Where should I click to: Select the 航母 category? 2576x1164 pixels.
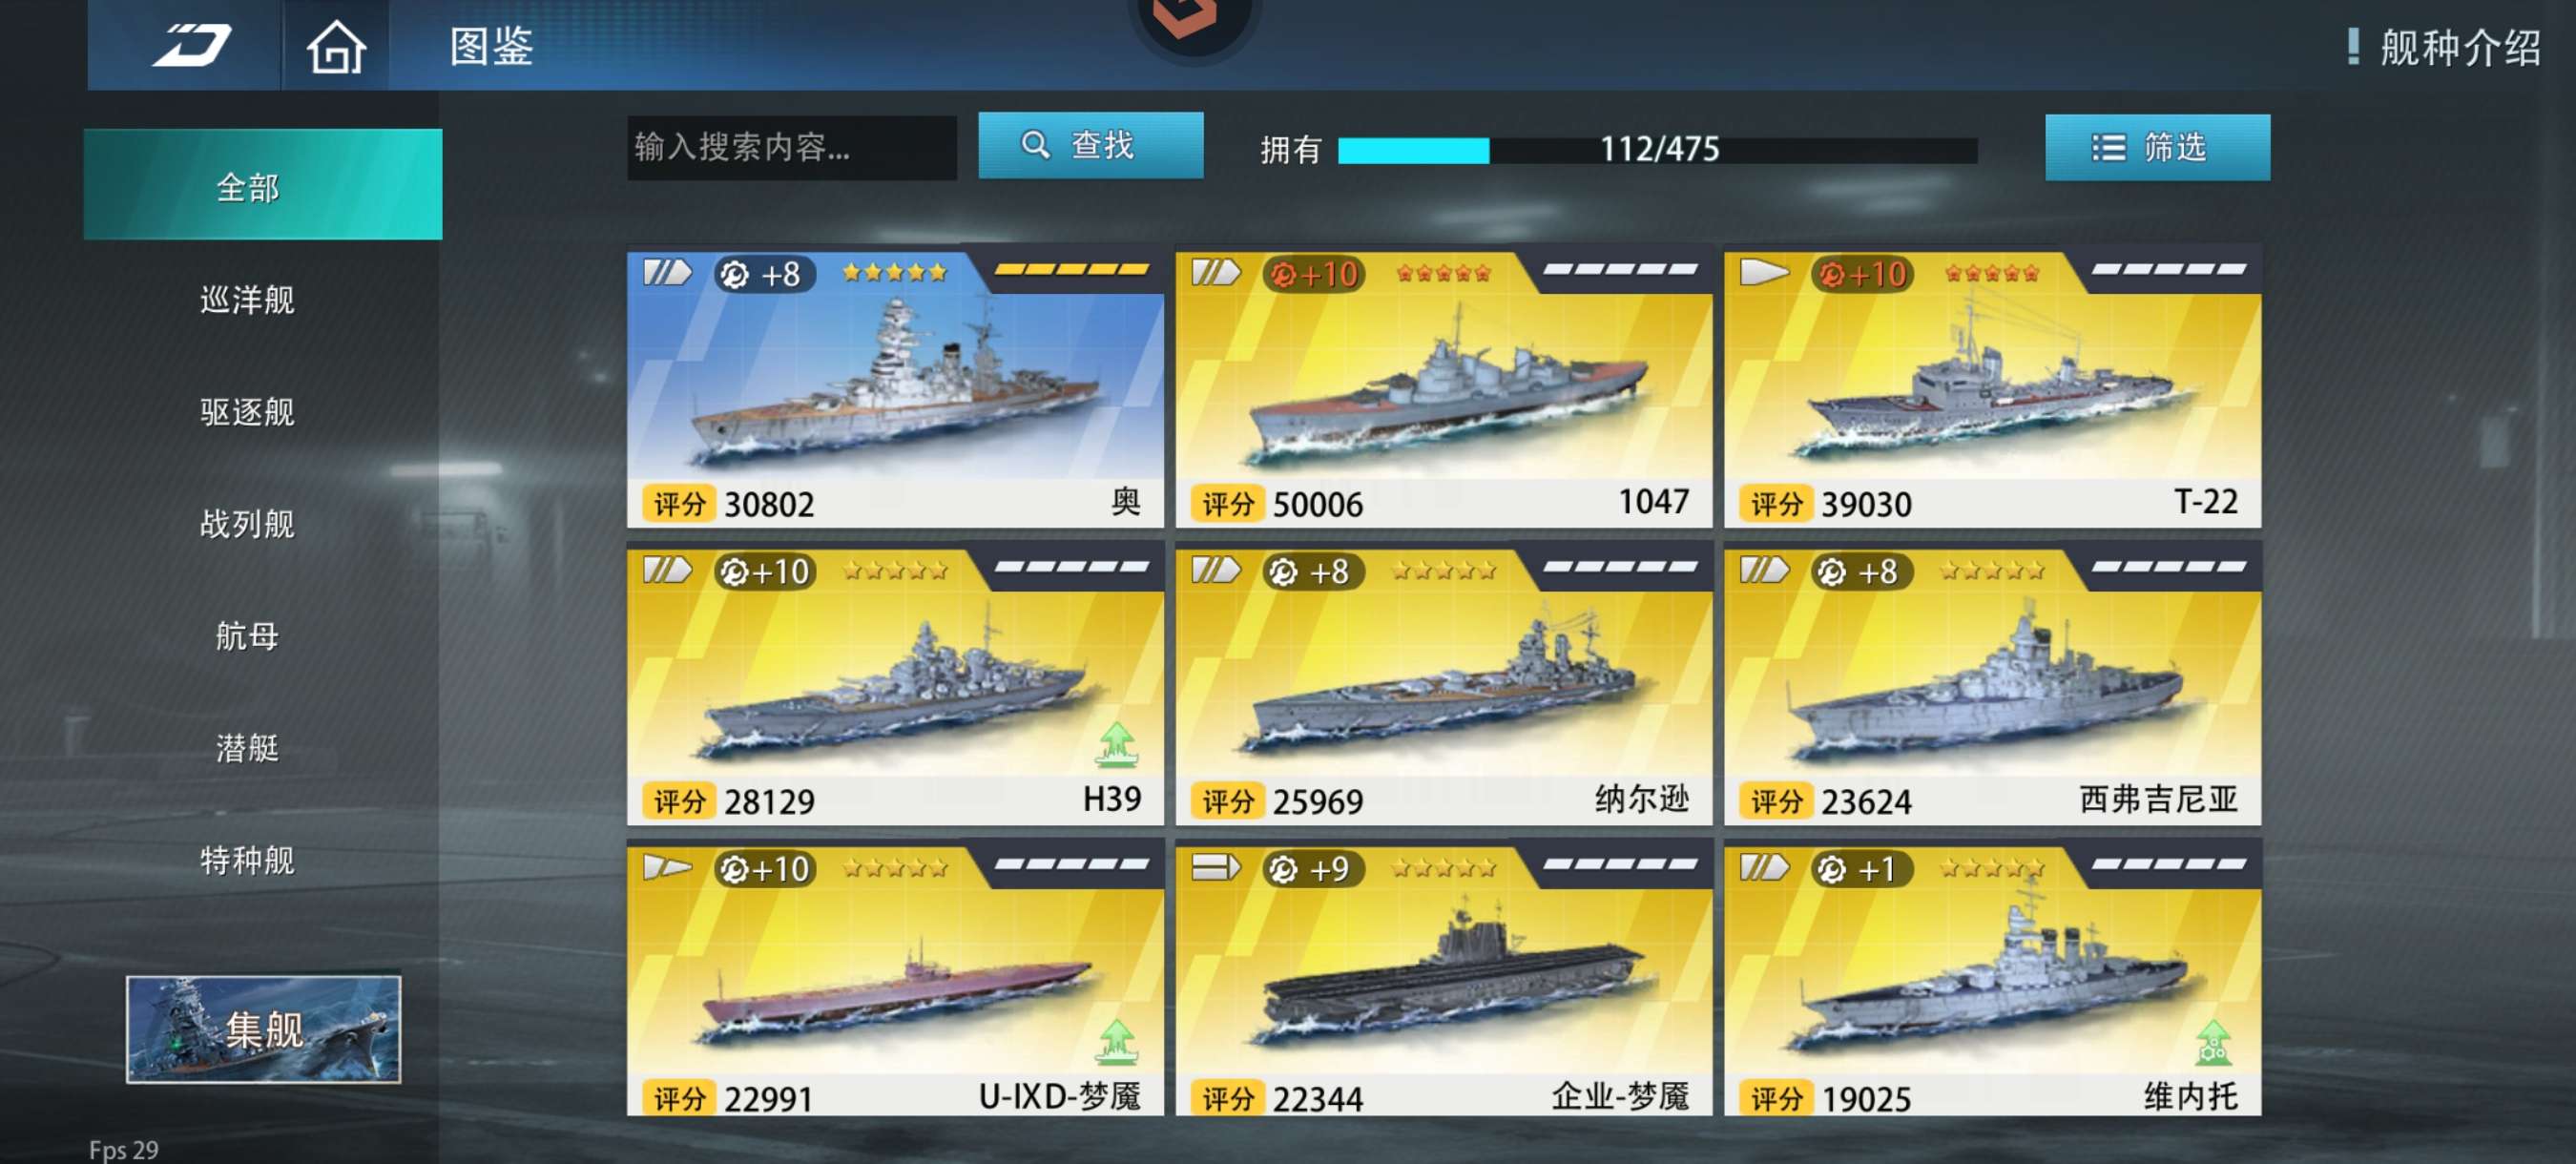pyautogui.click(x=247, y=636)
